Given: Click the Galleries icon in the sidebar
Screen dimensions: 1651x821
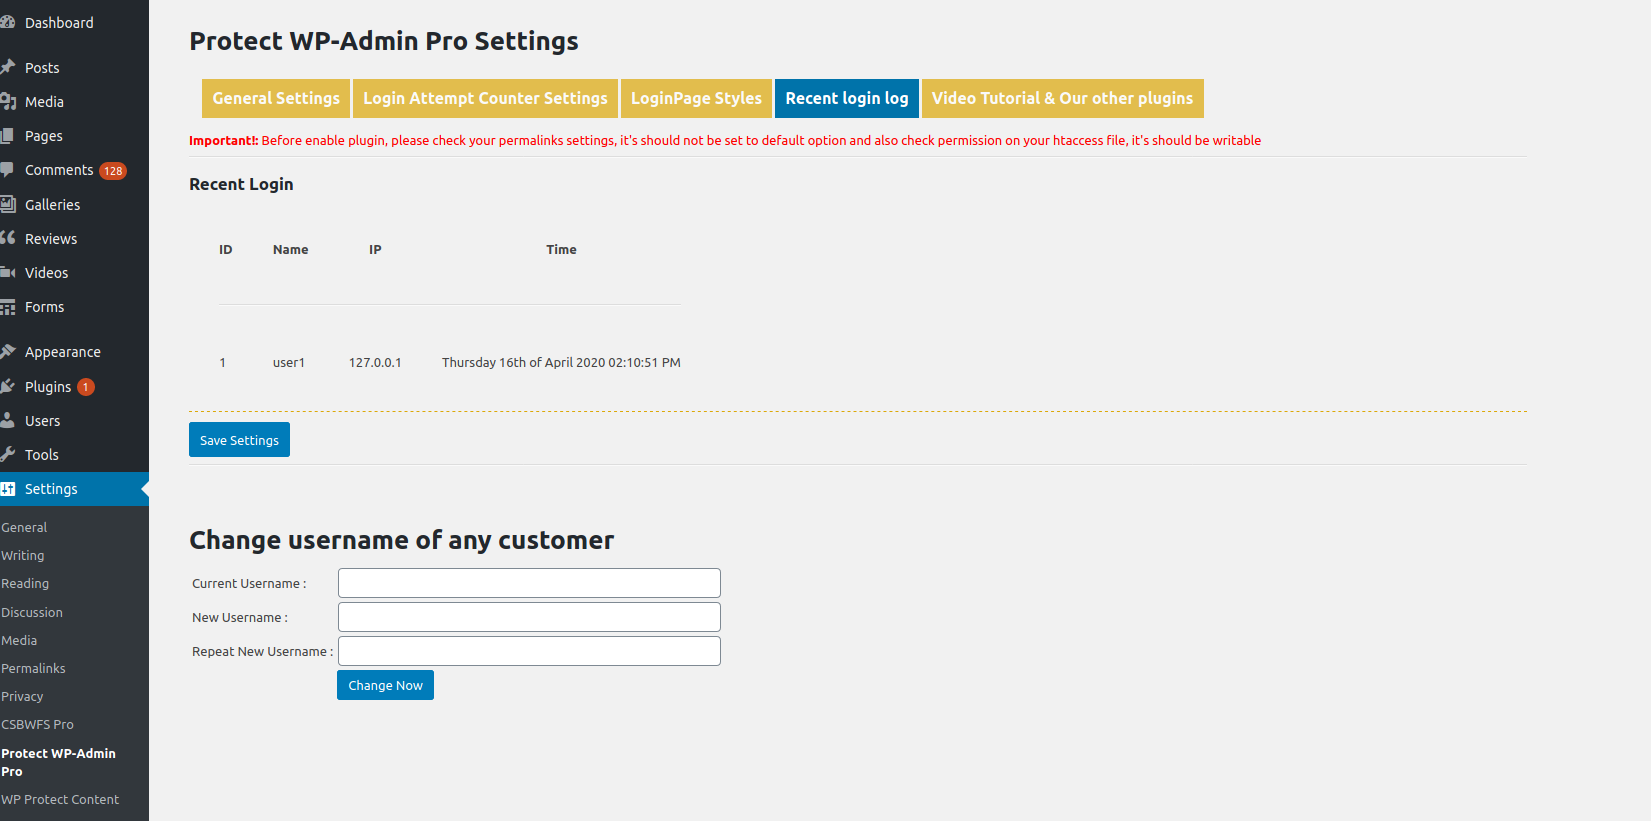Looking at the screenshot, I should (x=7, y=204).
